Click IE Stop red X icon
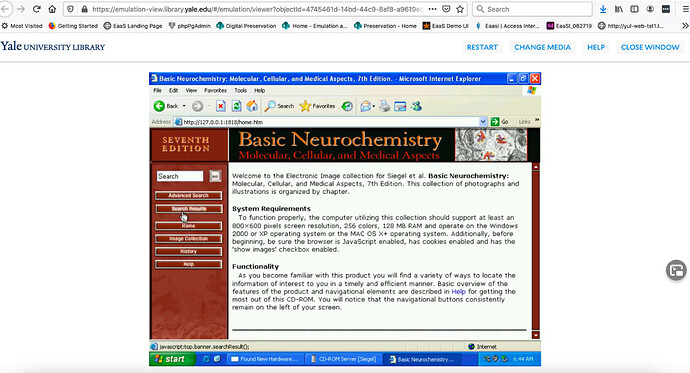Screen dimensions: 690x373 [221, 106]
